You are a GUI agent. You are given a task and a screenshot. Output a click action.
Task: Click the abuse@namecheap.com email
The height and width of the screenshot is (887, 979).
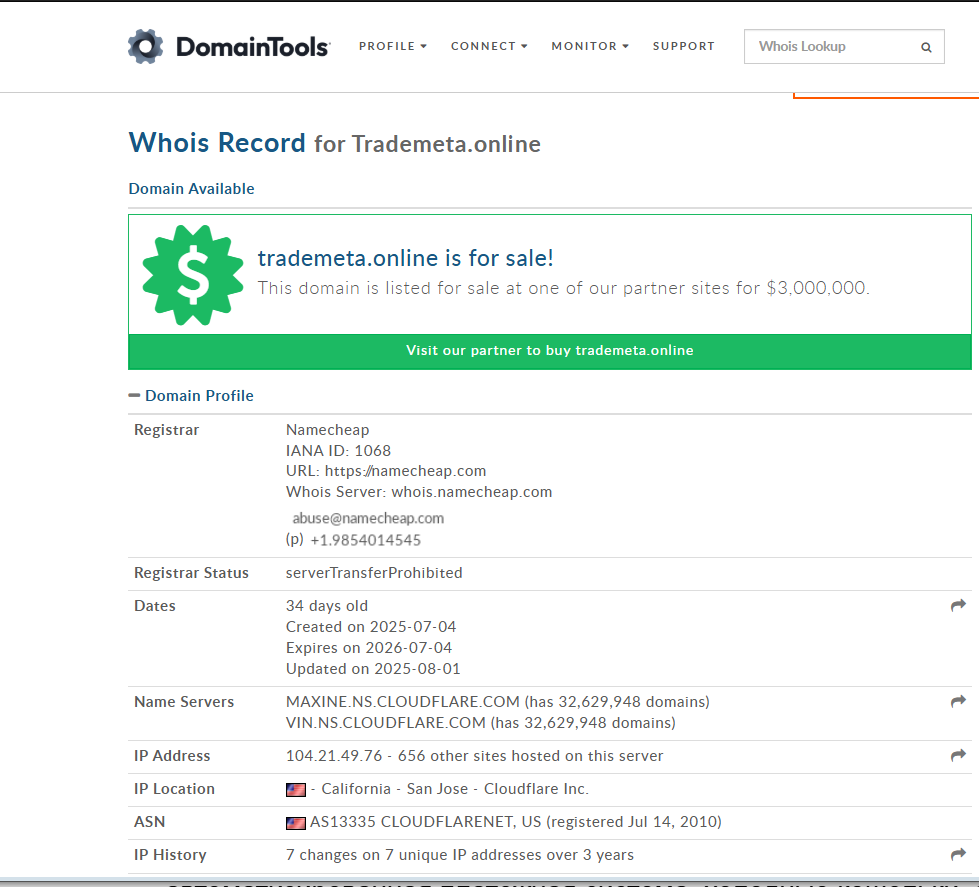pos(368,518)
